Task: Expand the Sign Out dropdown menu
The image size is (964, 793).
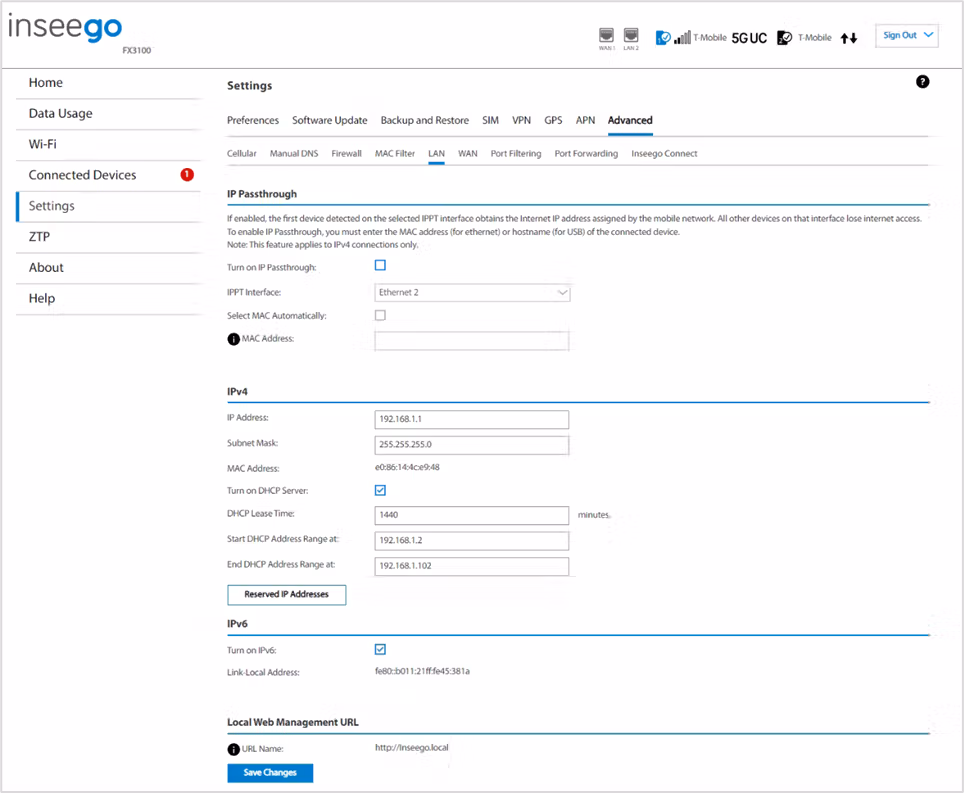Action: [907, 36]
